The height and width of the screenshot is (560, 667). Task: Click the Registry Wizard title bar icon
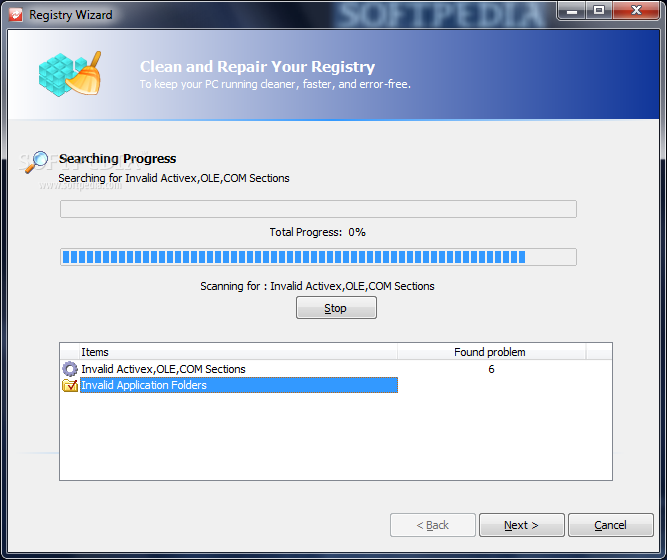tap(16, 15)
